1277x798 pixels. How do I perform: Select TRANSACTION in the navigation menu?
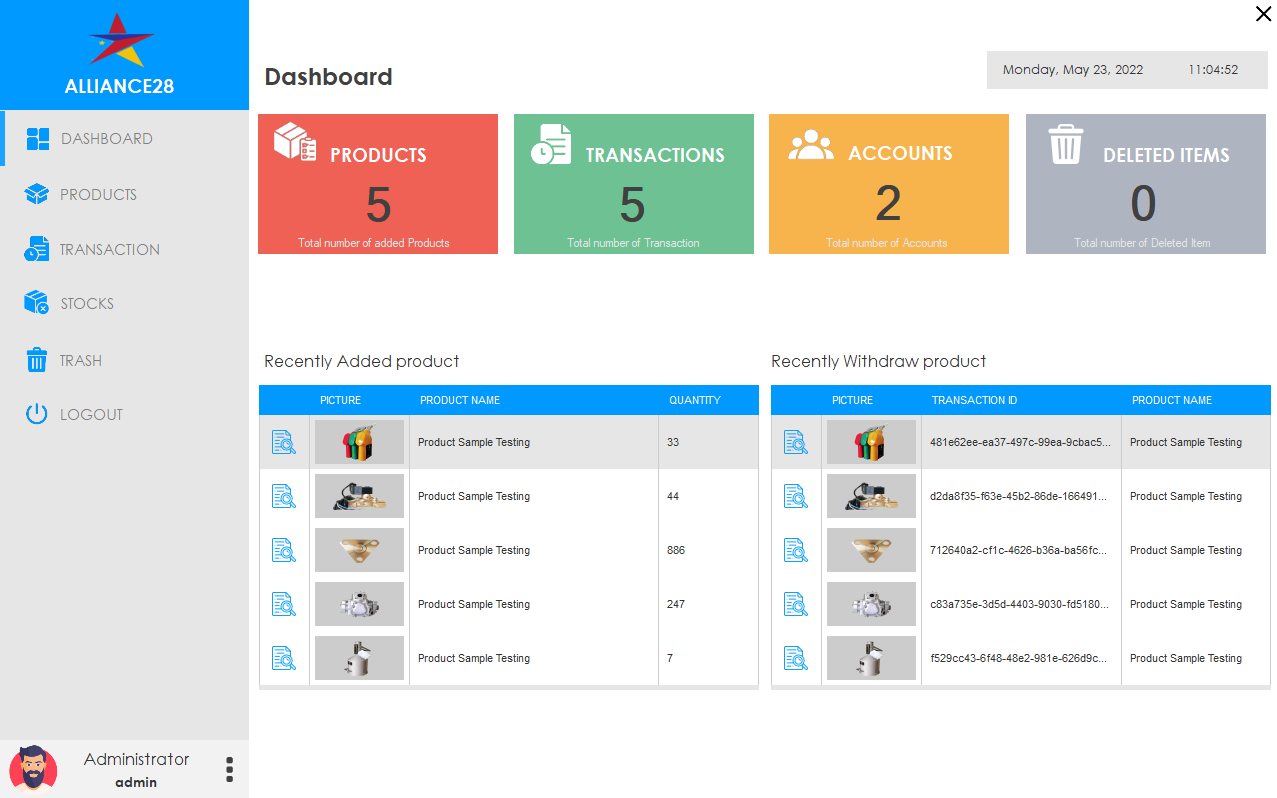coord(110,248)
